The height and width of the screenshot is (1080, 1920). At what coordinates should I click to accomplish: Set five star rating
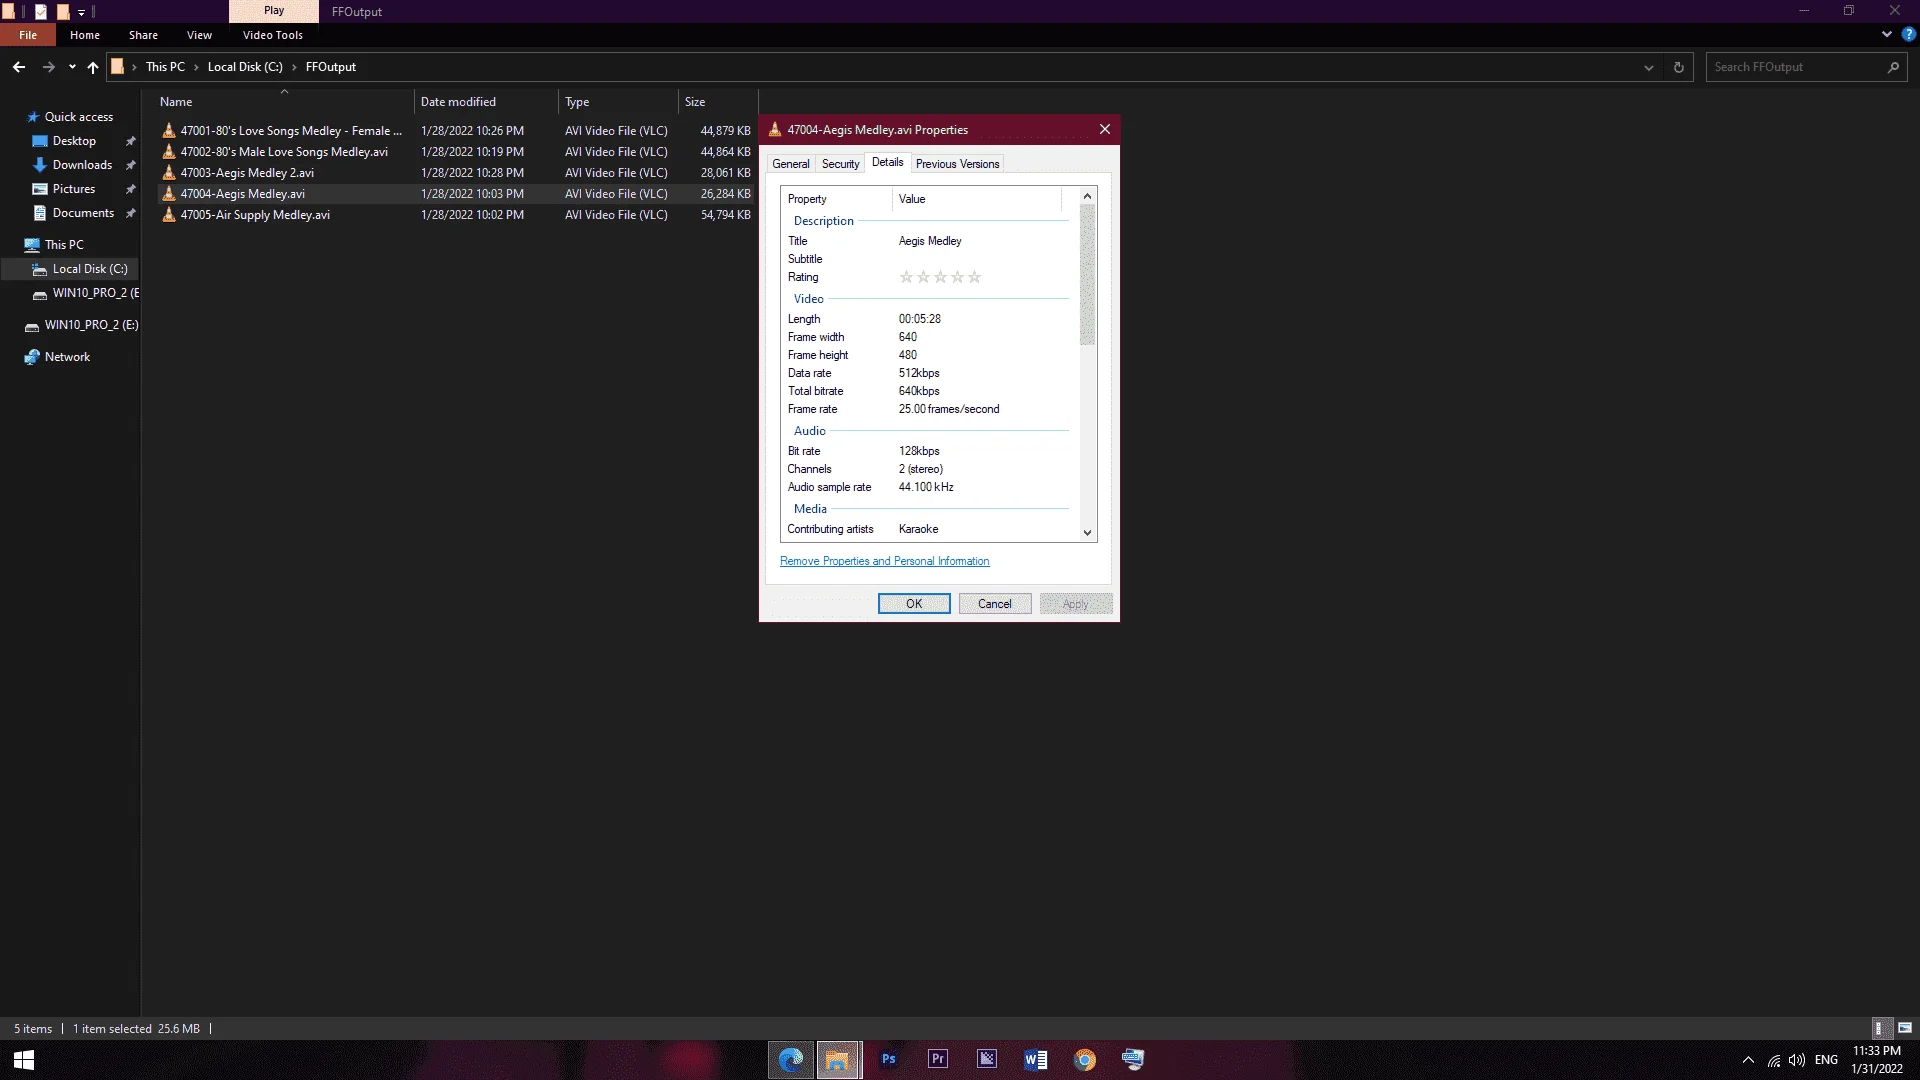974,277
